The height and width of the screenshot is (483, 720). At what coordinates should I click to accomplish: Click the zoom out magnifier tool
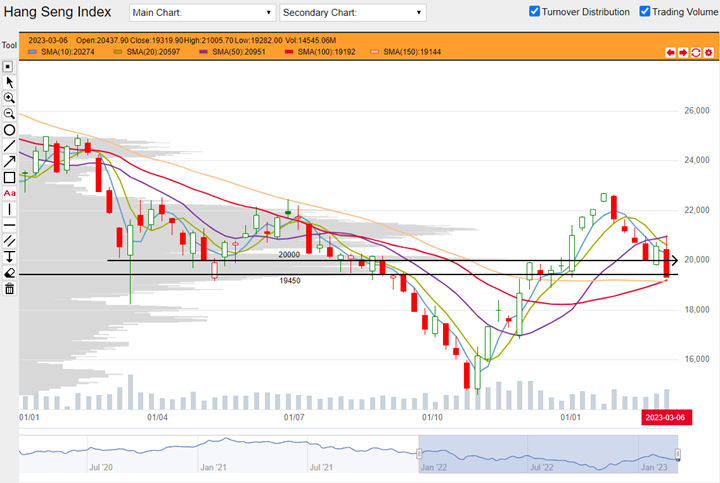point(9,114)
